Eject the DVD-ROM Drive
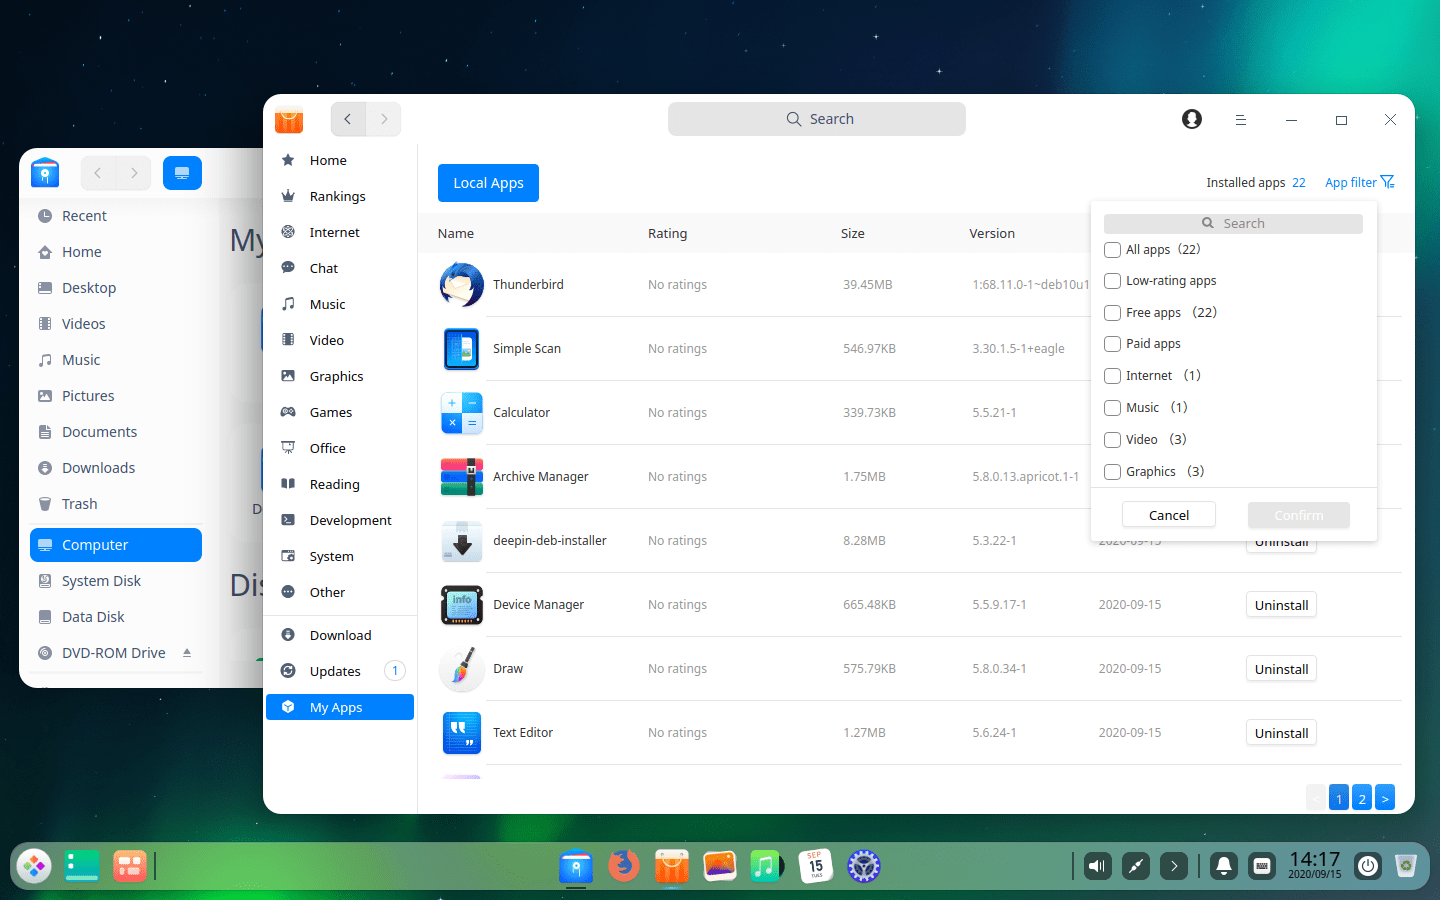This screenshot has height=900, width=1440. [187, 653]
